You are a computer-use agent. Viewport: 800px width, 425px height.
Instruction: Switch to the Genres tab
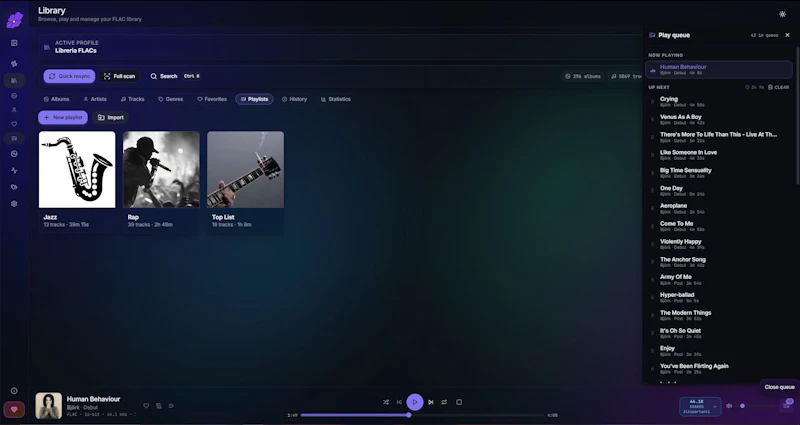pos(170,99)
